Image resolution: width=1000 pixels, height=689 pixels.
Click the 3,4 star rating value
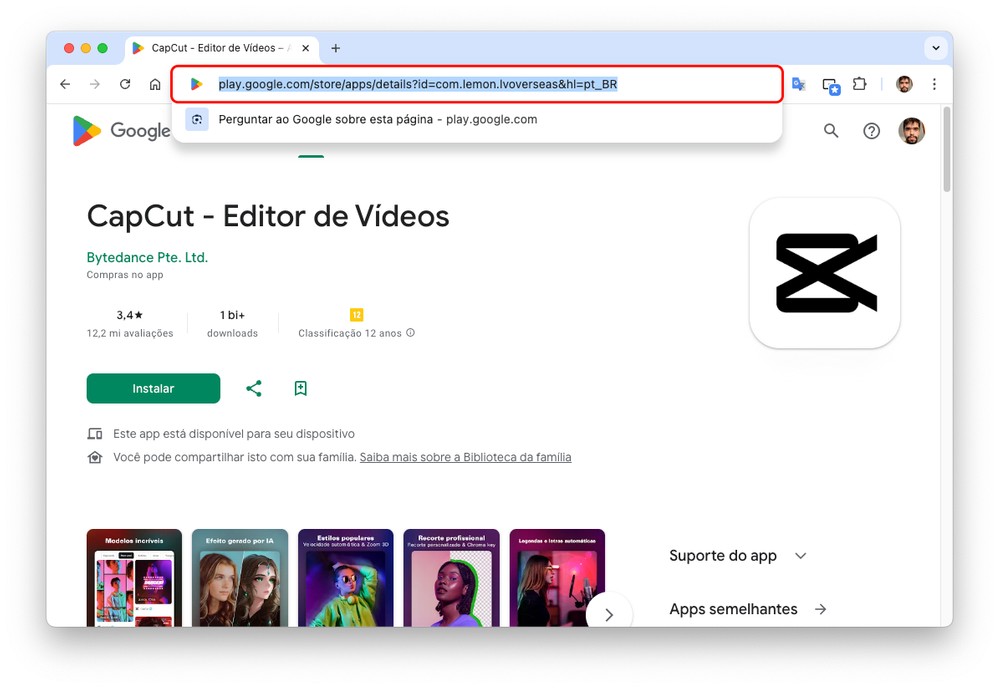pos(129,315)
